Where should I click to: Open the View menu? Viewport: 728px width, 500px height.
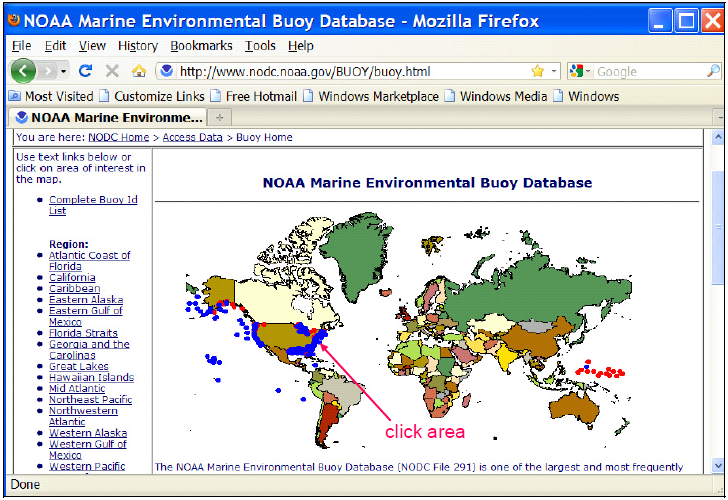pyautogui.click(x=92, y=45)
